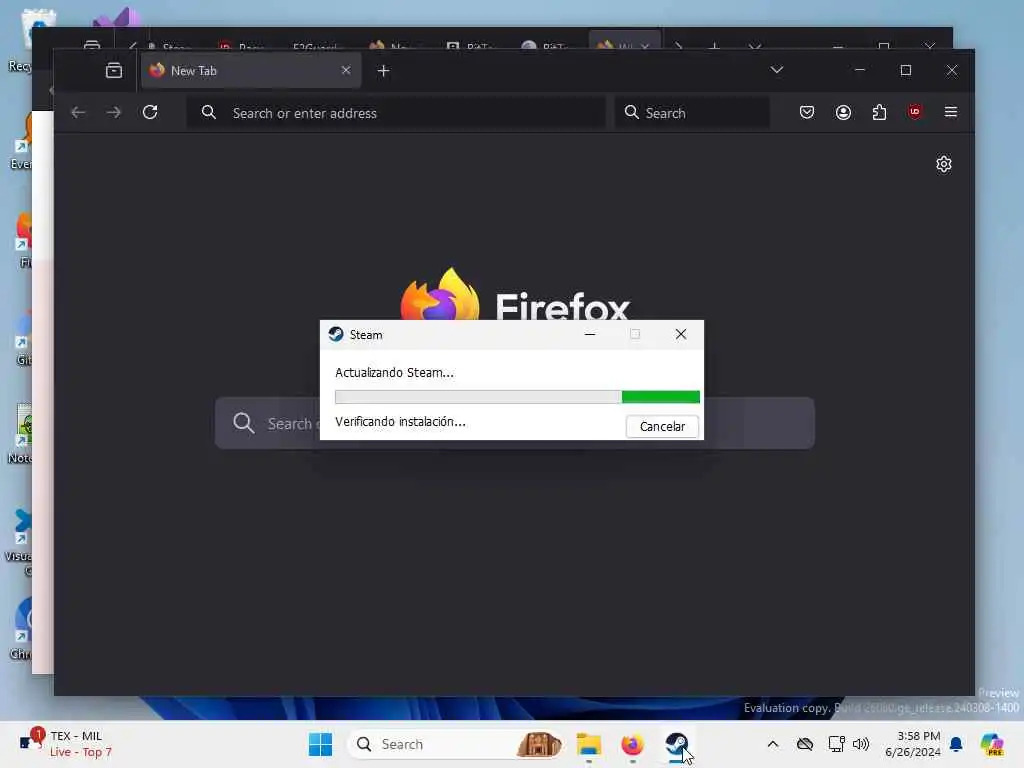
Task: Click the Steam logo in dialog title
Action: point(336,334)
